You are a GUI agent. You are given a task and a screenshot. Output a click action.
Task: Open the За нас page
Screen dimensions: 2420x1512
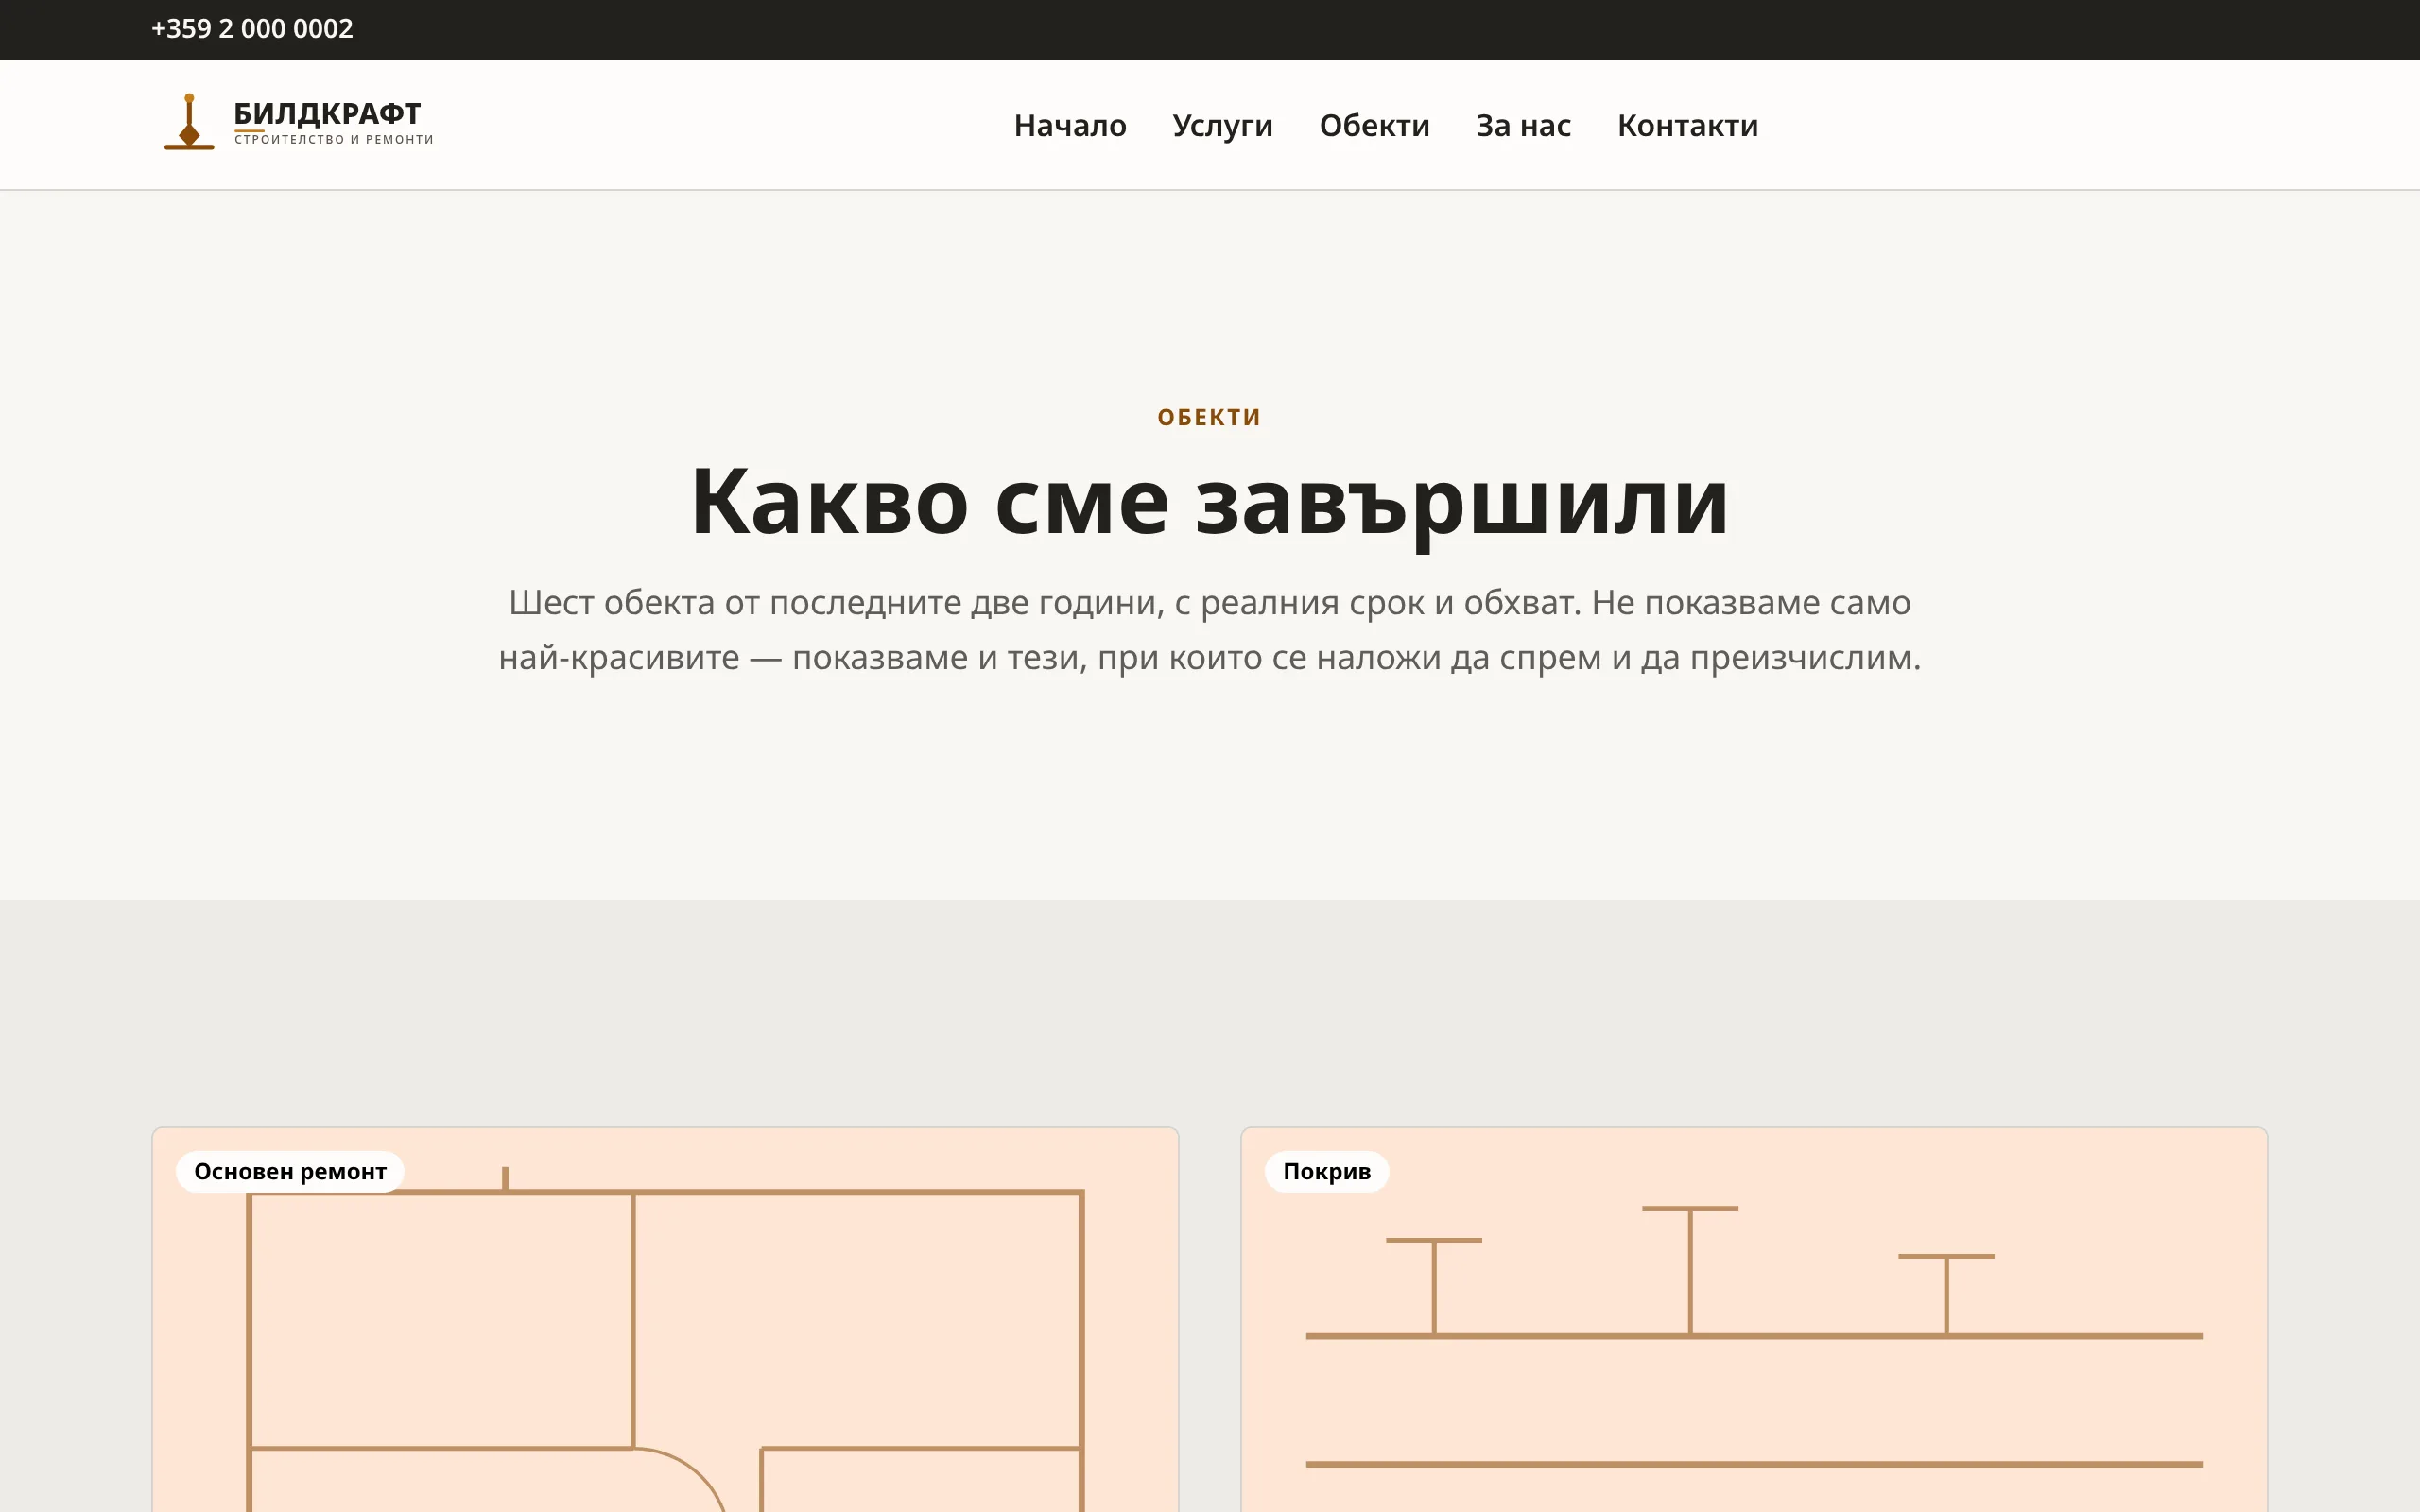[1523, 125]
